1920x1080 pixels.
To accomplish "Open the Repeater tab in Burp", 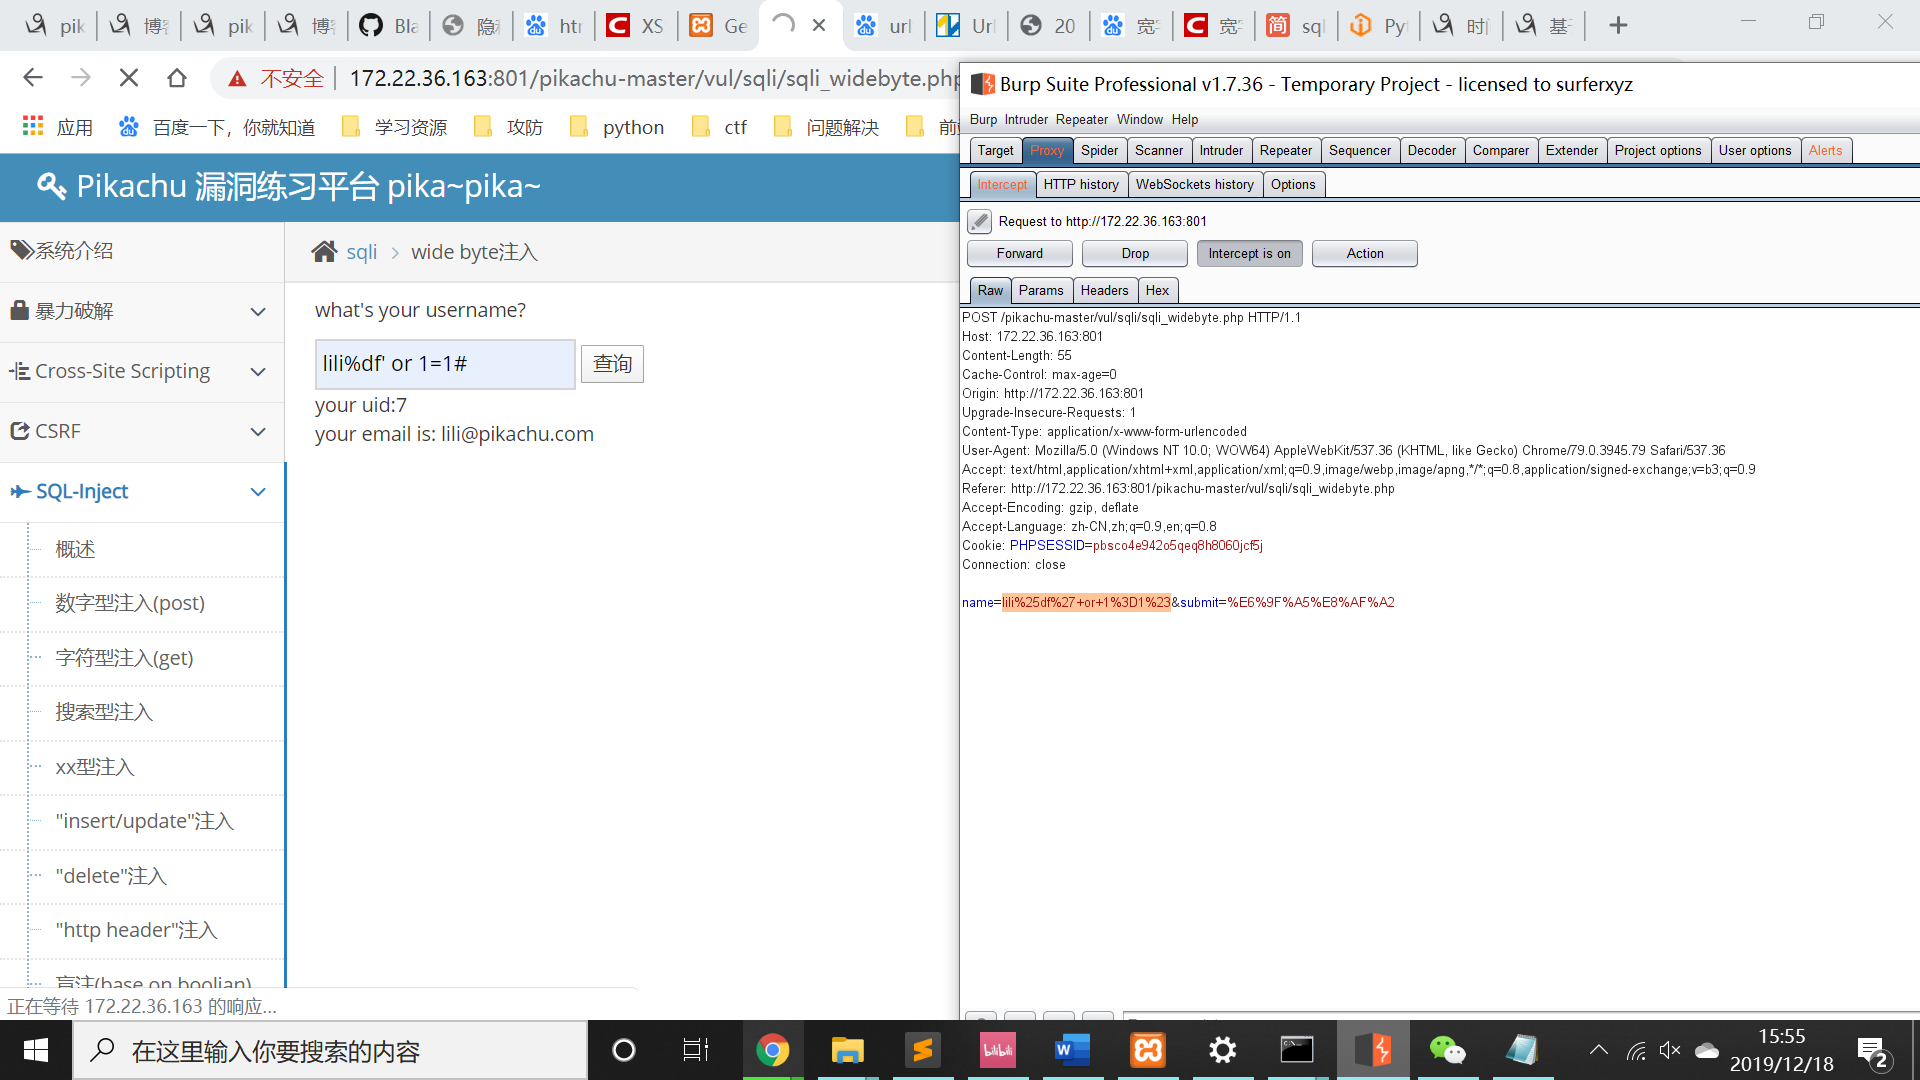I will click(x=1285, y=151).
